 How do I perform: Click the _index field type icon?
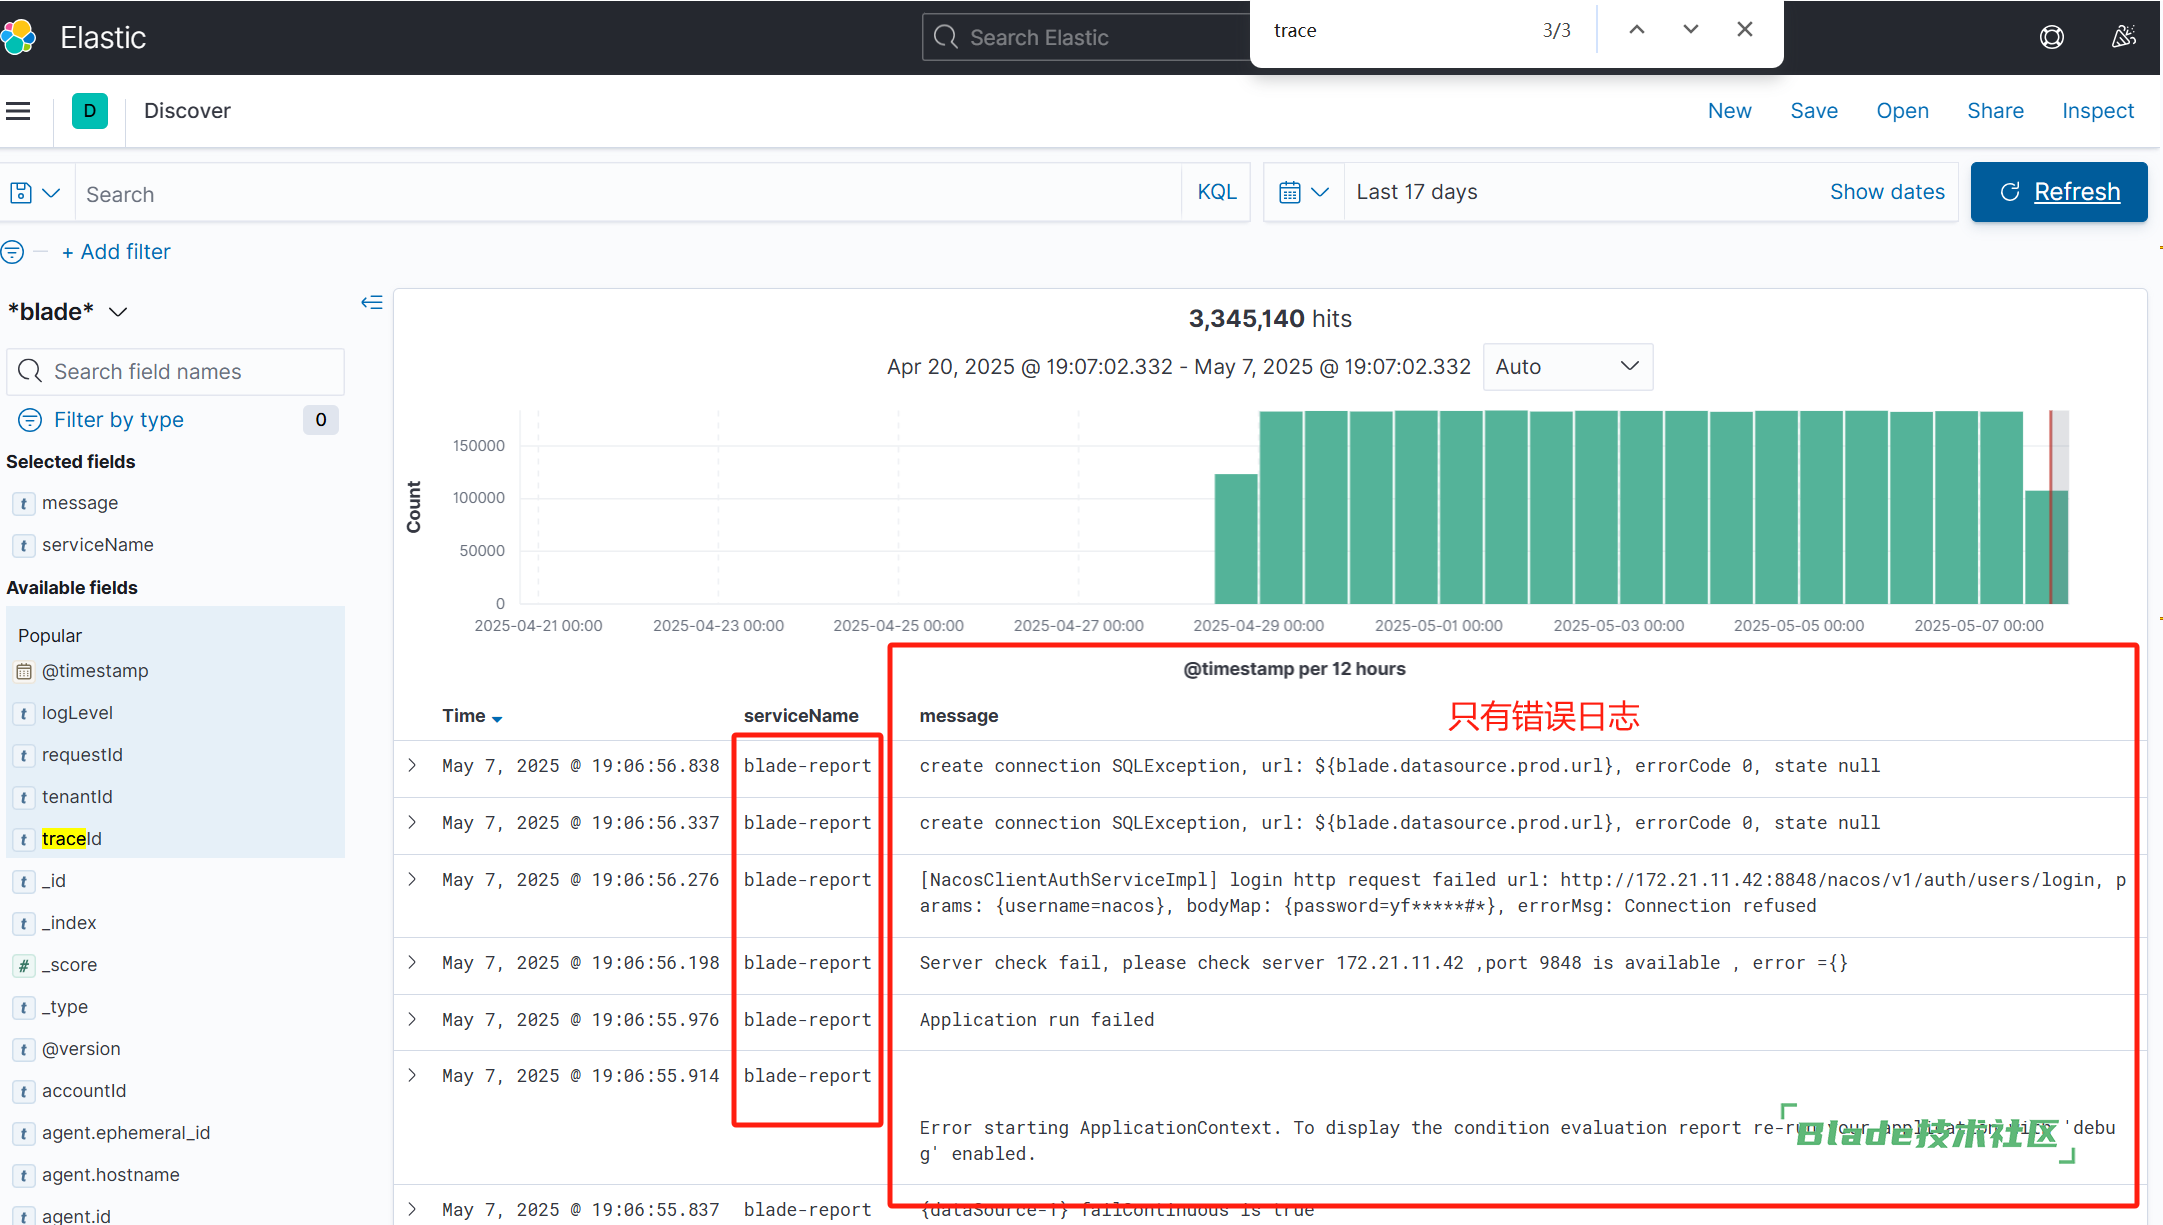pyautogui.click(x=24, y=923)
